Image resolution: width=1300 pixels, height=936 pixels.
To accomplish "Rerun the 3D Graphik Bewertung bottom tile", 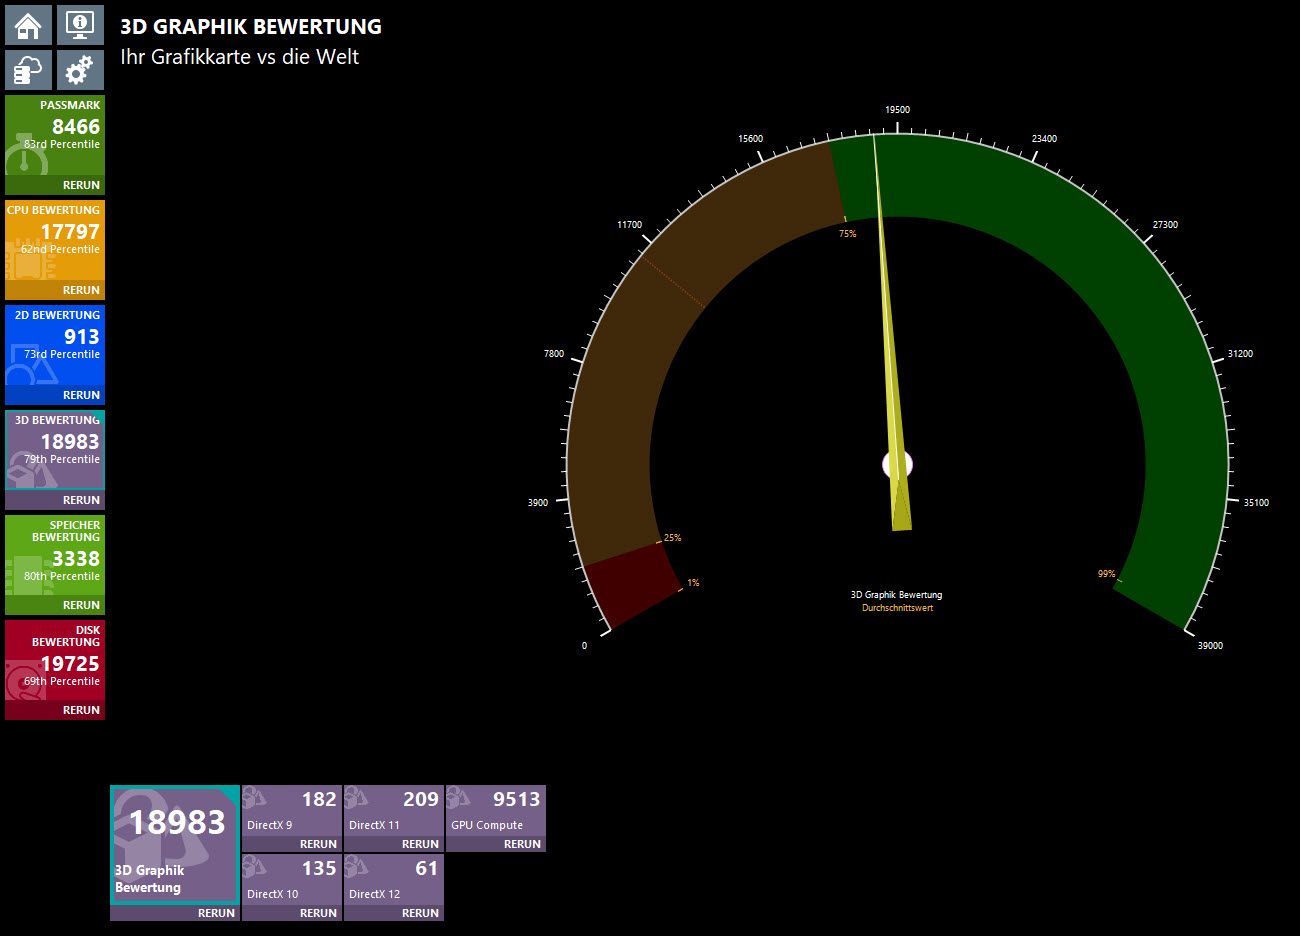I will click(x=216, y=913).
